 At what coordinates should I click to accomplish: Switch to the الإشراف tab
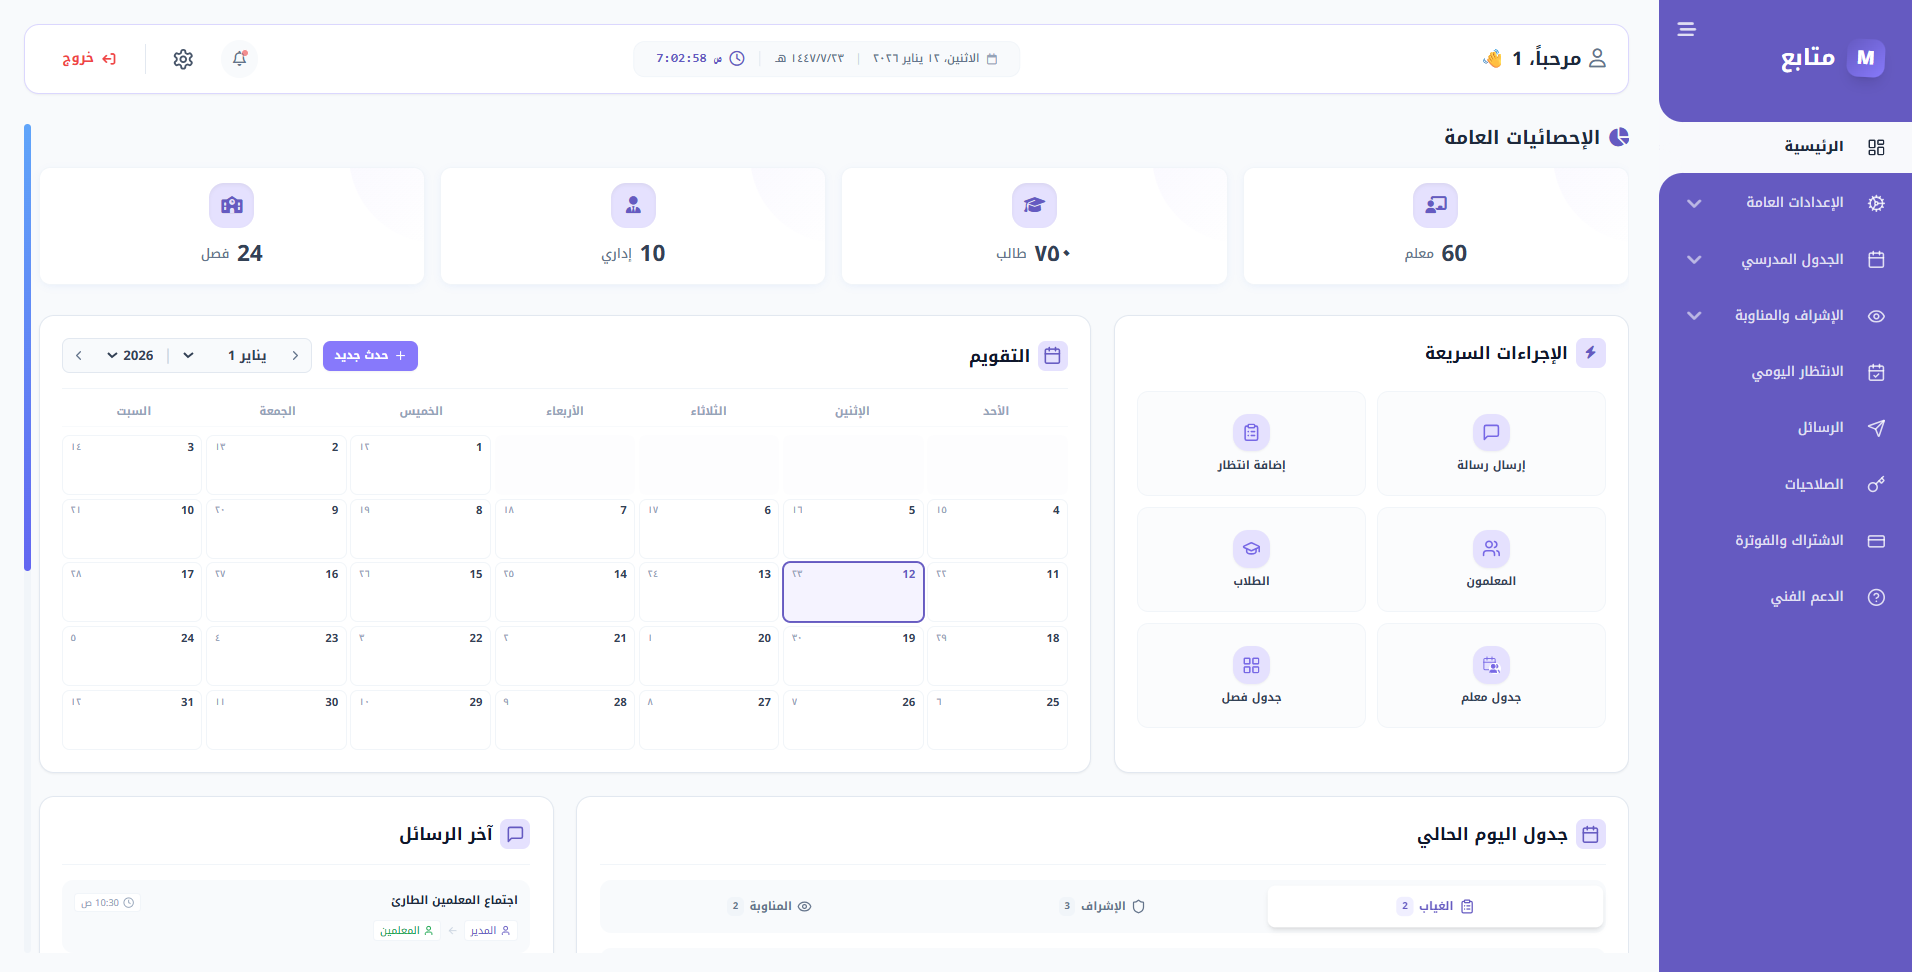coord(1102,906)
